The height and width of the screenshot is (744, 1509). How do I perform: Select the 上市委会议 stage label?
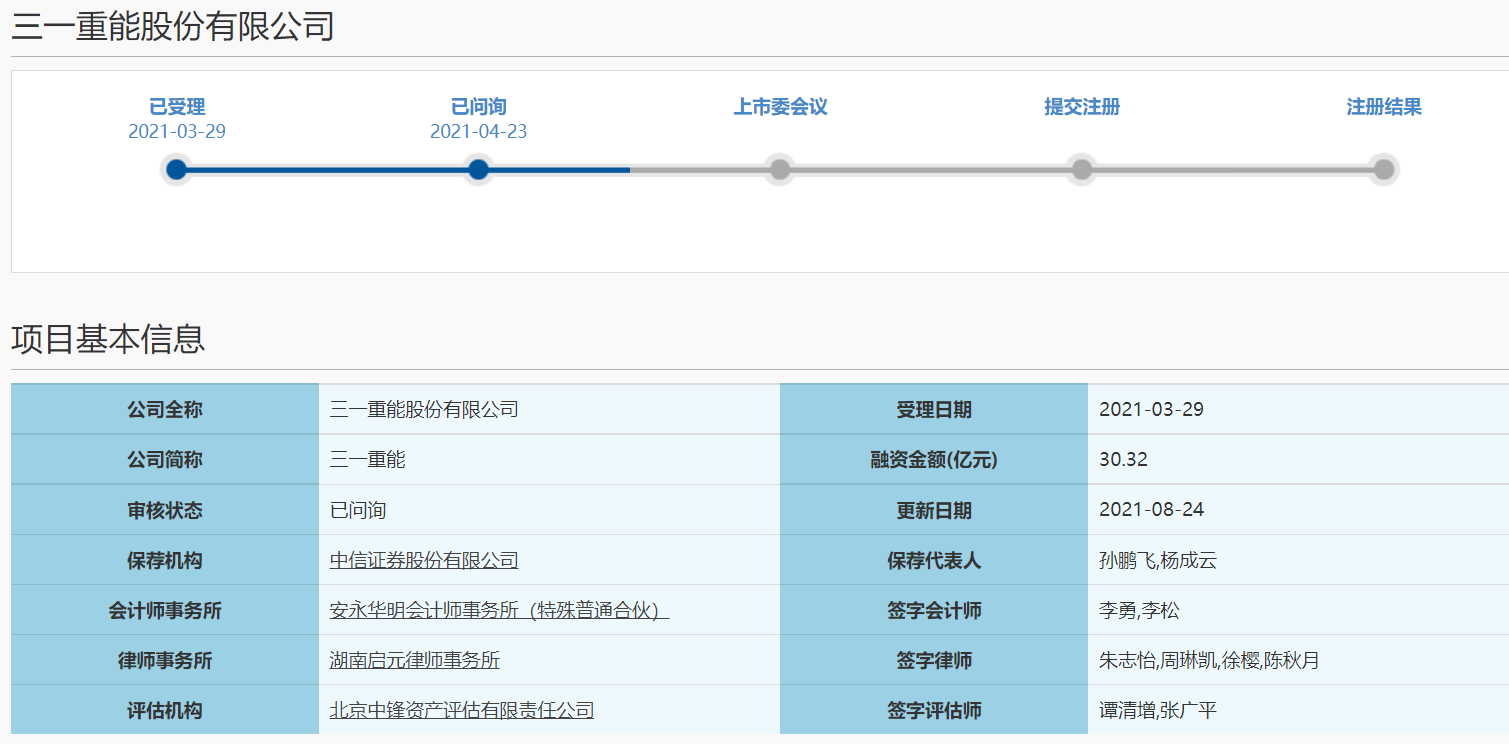(x=781, y=107)
